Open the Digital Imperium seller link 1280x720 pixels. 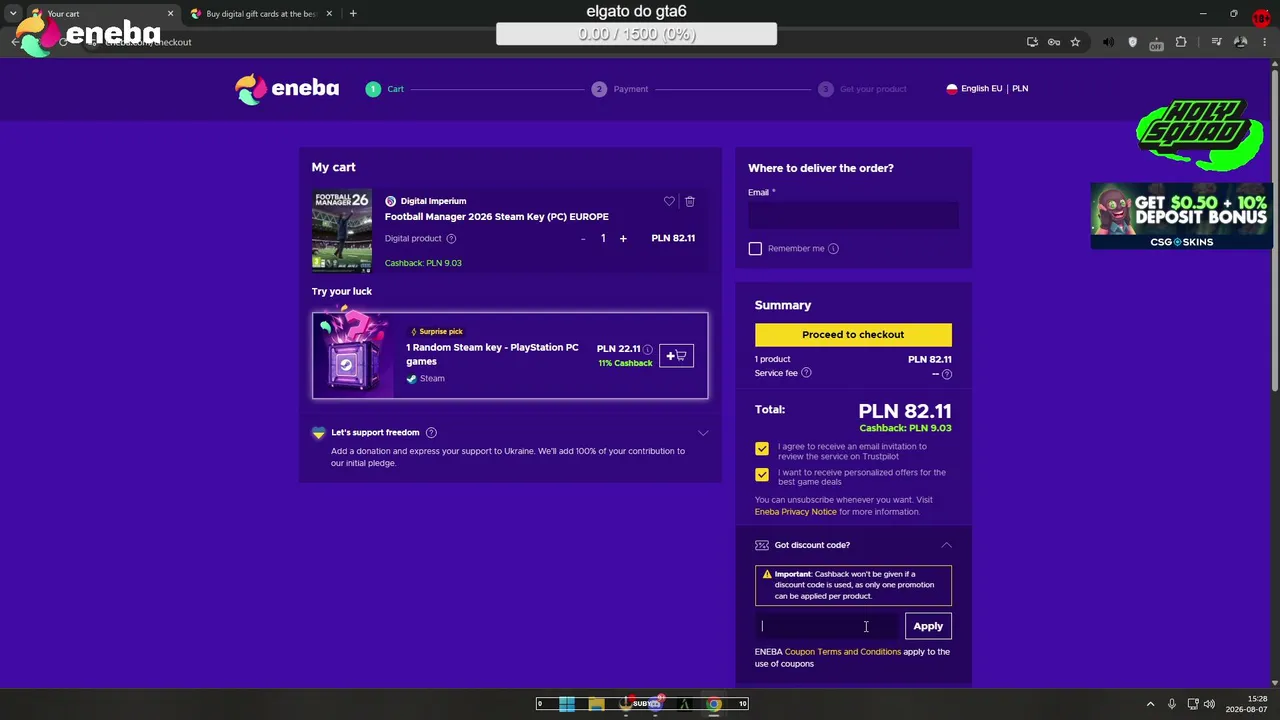point(433,201)
